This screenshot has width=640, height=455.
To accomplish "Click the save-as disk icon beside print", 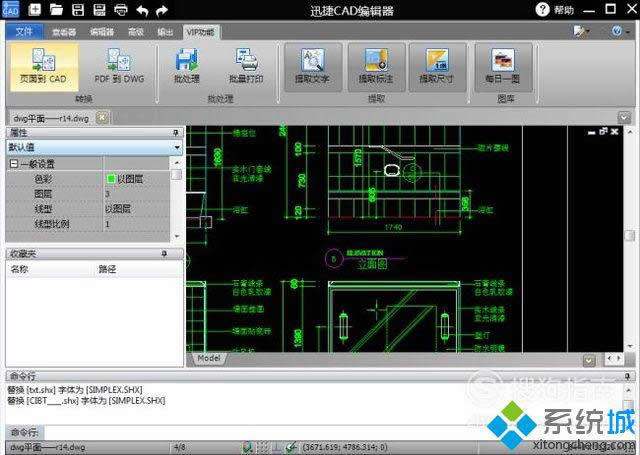I will tap(99, 9).
